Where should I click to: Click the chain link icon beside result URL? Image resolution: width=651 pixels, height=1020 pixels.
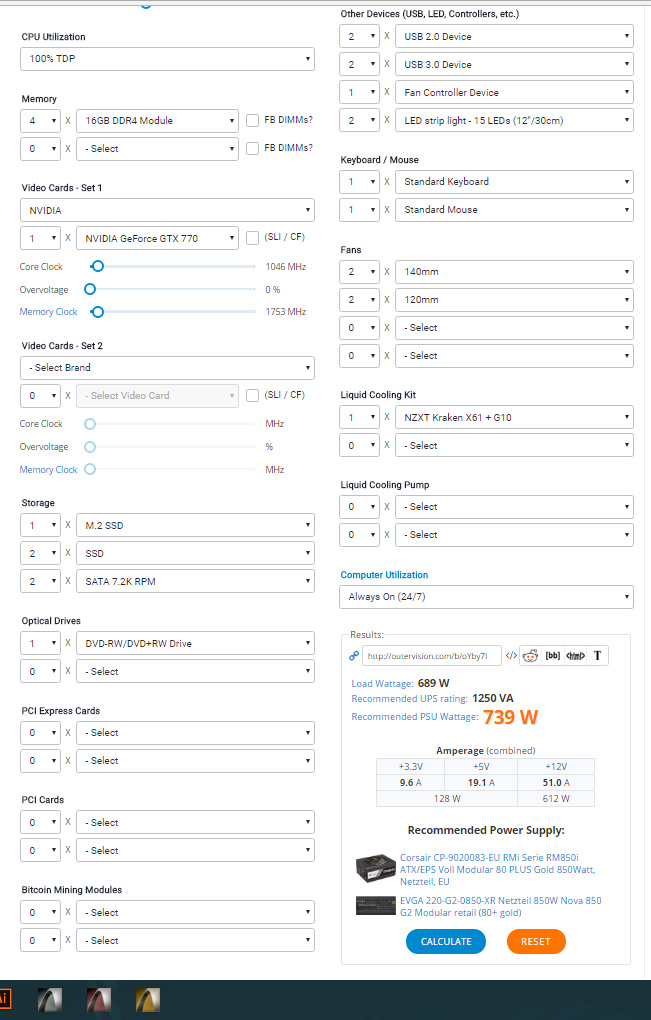[x=353, y=656]
